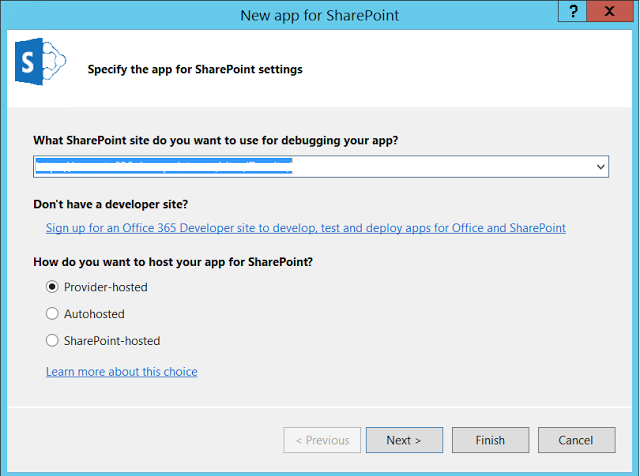Screen dimensions: 640x476
Task: Open the Learn more about this choice link
Action: click(122, 371)
